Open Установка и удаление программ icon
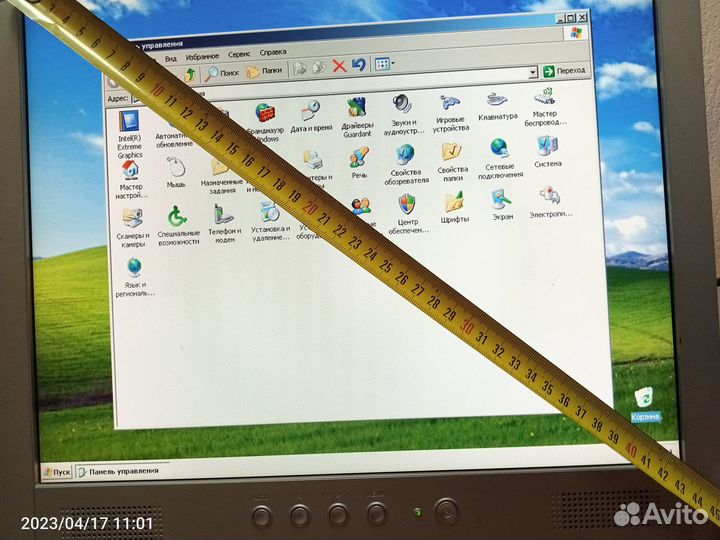 [x=270, y=222]
